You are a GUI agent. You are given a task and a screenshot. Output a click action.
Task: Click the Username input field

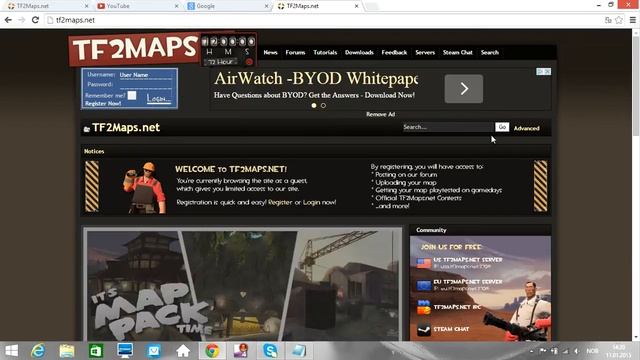(x=145, y=75)
